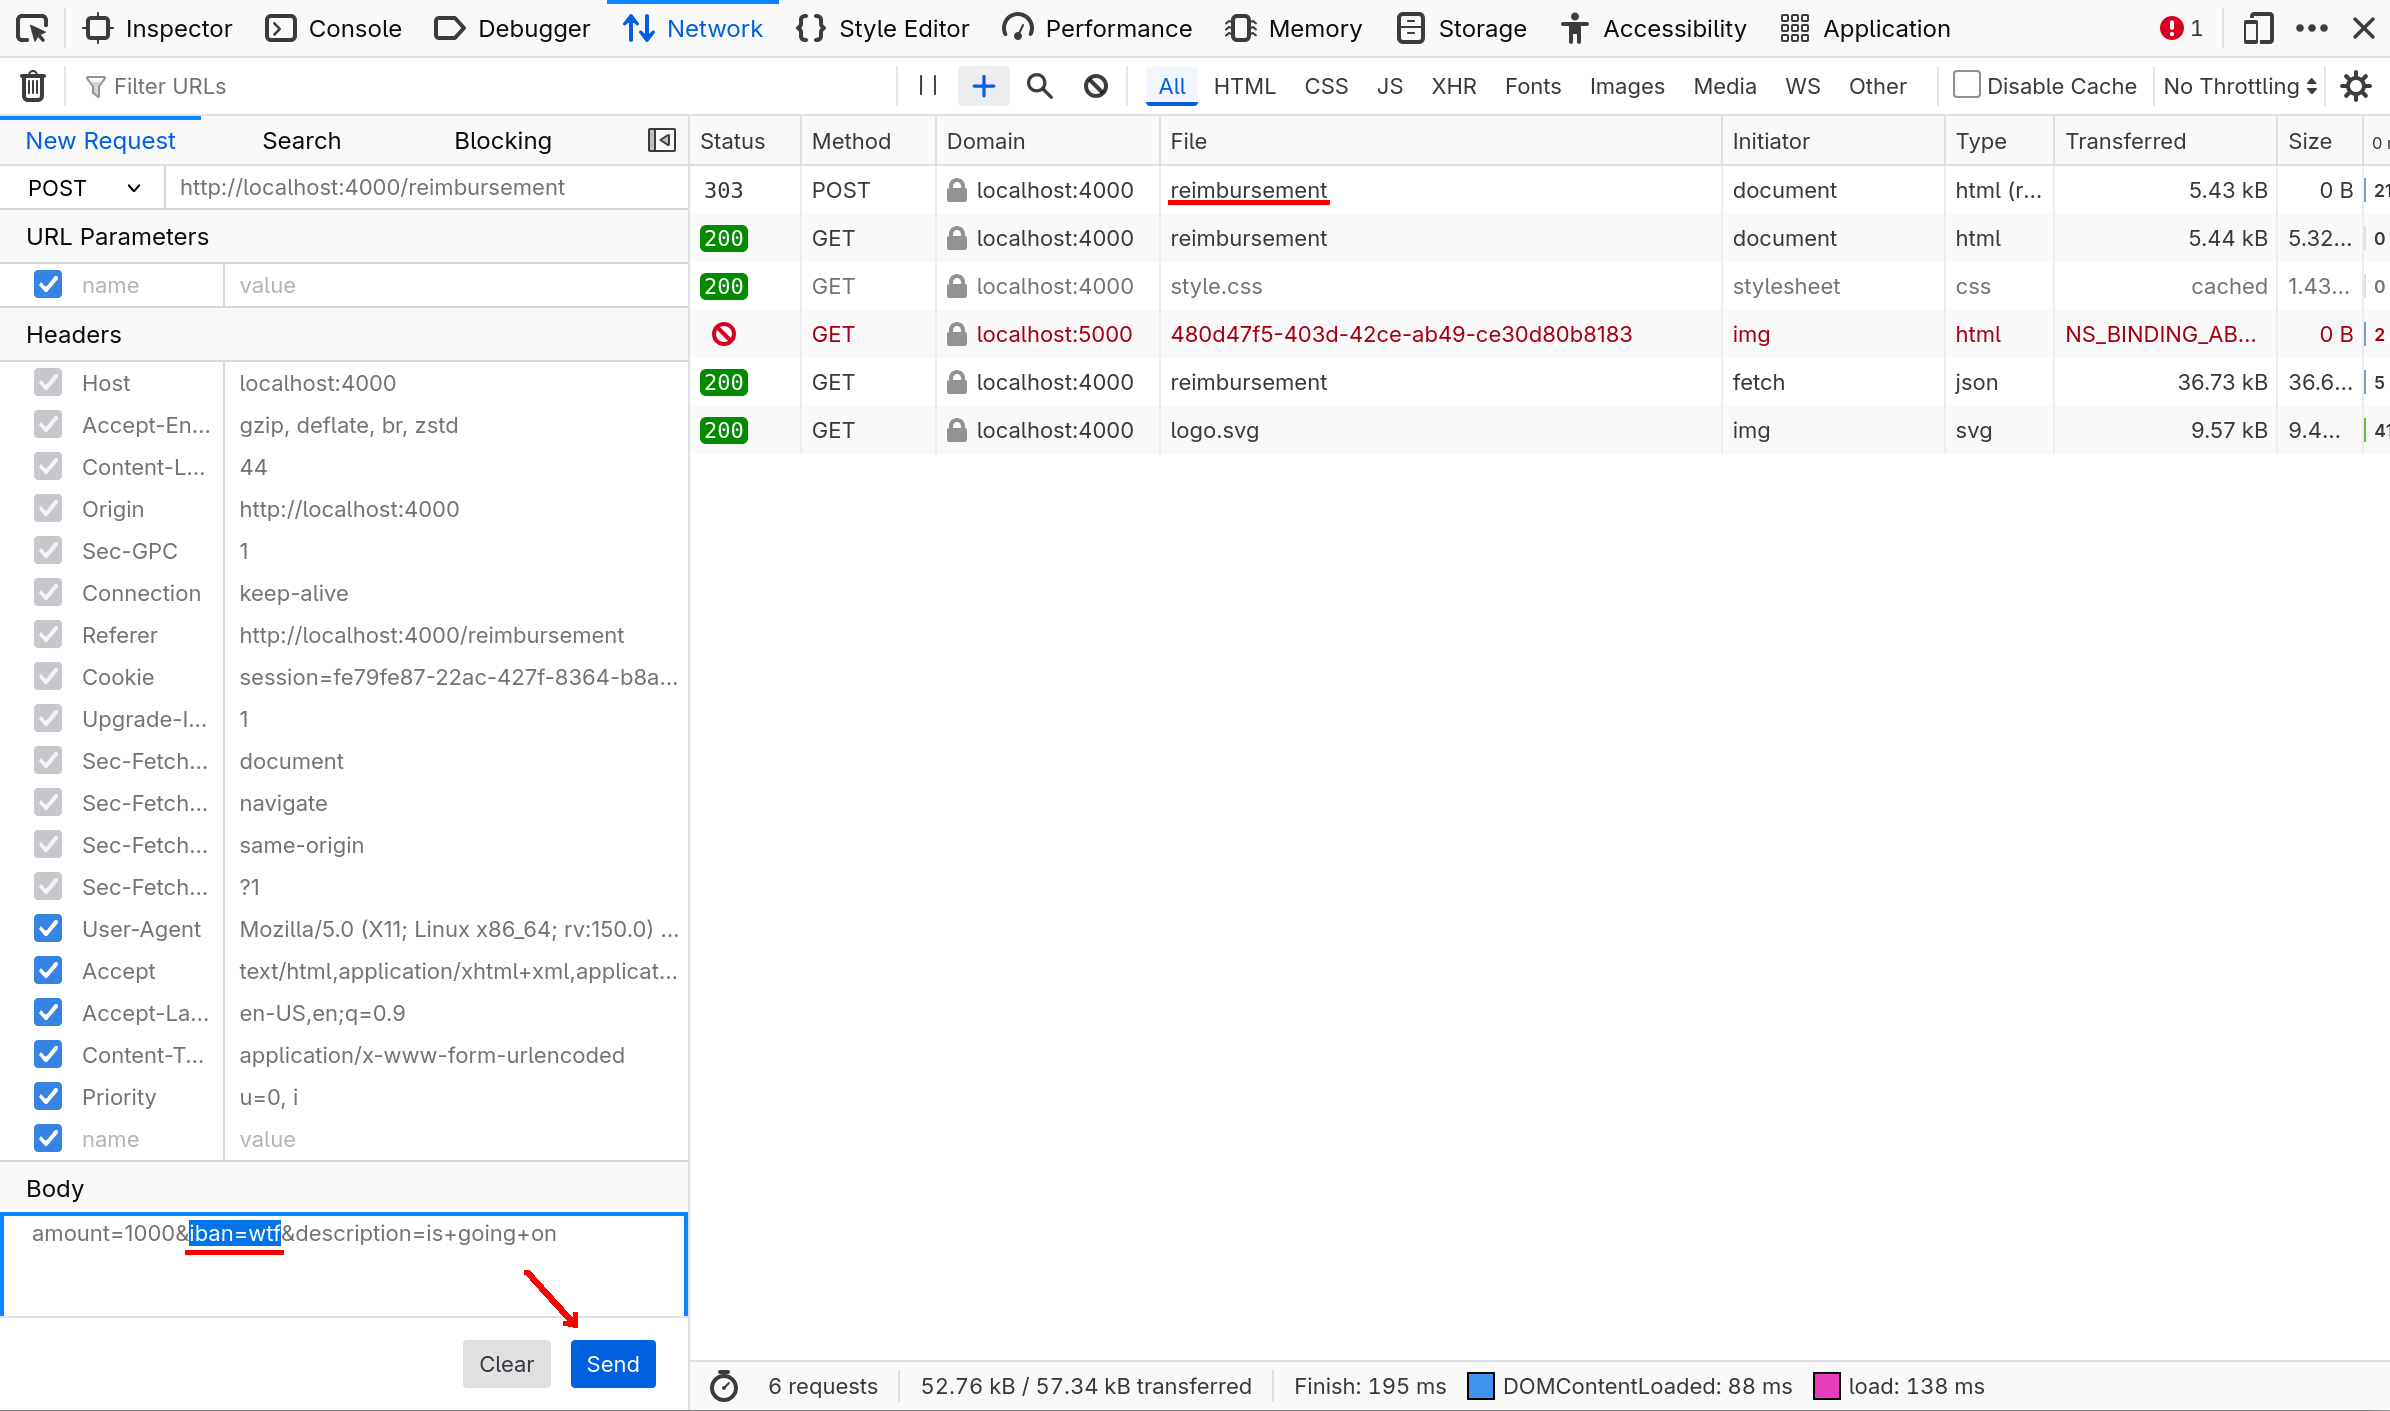Open the Console panel
The image size is (2390, 1411).
click(x=334, y=28)
